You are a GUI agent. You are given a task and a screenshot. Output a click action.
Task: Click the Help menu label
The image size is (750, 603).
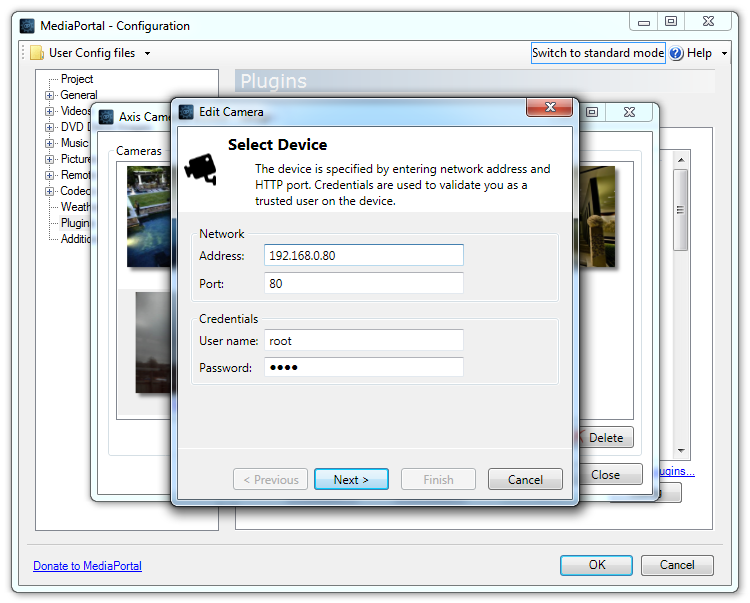tap(699, 53)
